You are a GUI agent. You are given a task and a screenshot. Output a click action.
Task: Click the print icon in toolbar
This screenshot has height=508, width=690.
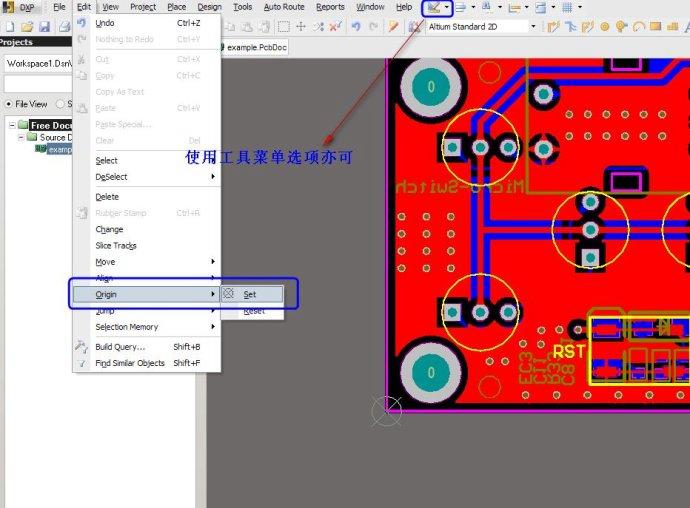pos(64,27)
